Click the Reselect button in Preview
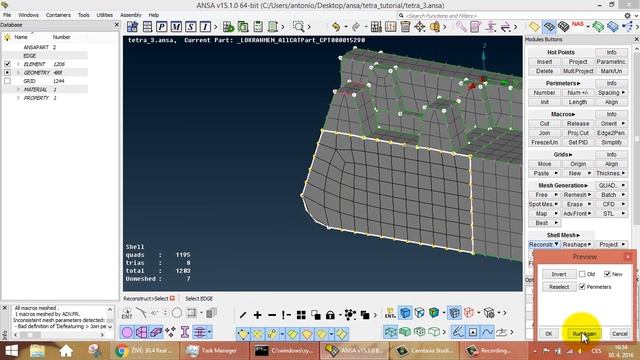Image resolution: width=640 pixels, height=360 pixels. (x=559, y=287)
